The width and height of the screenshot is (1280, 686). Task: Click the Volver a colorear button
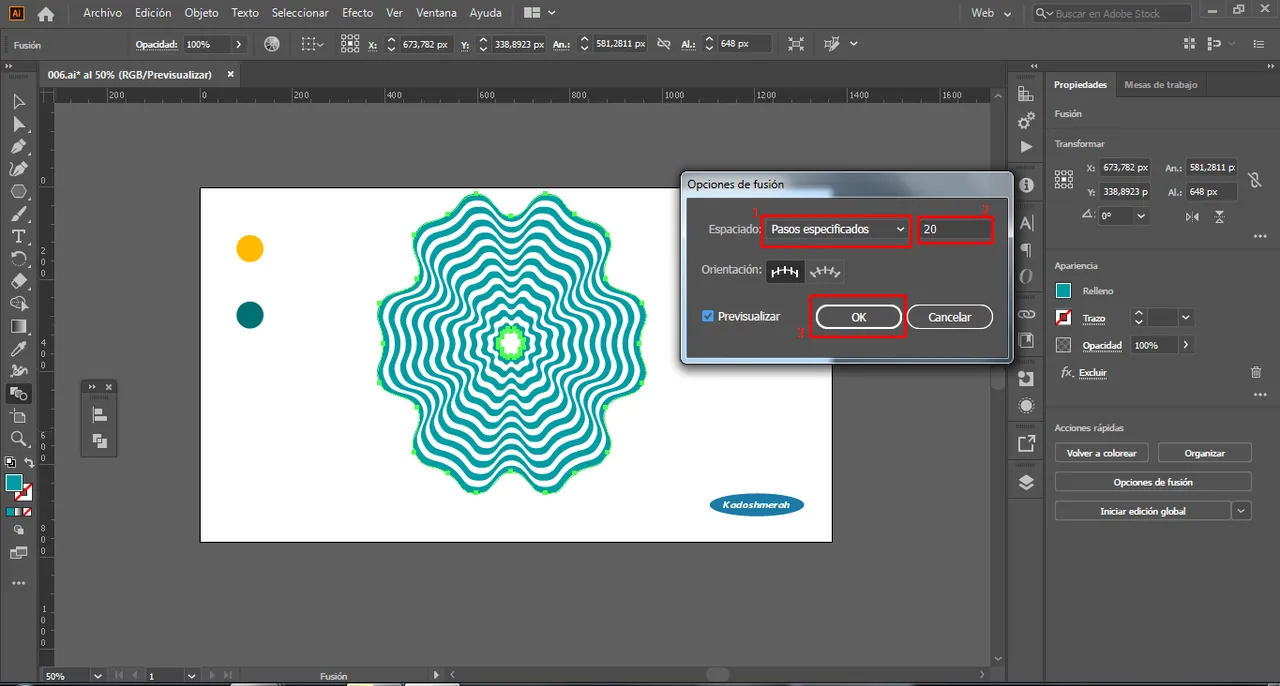pos(1102,453)
